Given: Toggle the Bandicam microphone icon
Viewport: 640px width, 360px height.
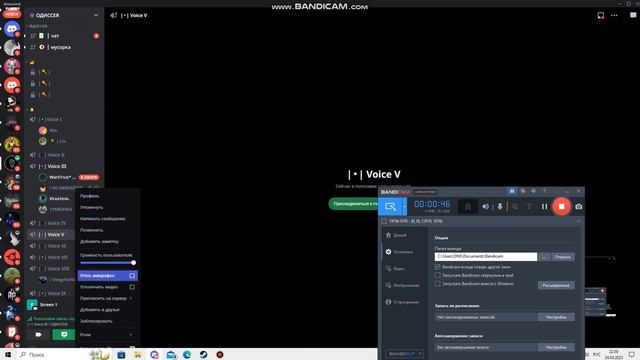Looking at the screenshot, I should tap(500, 207).
